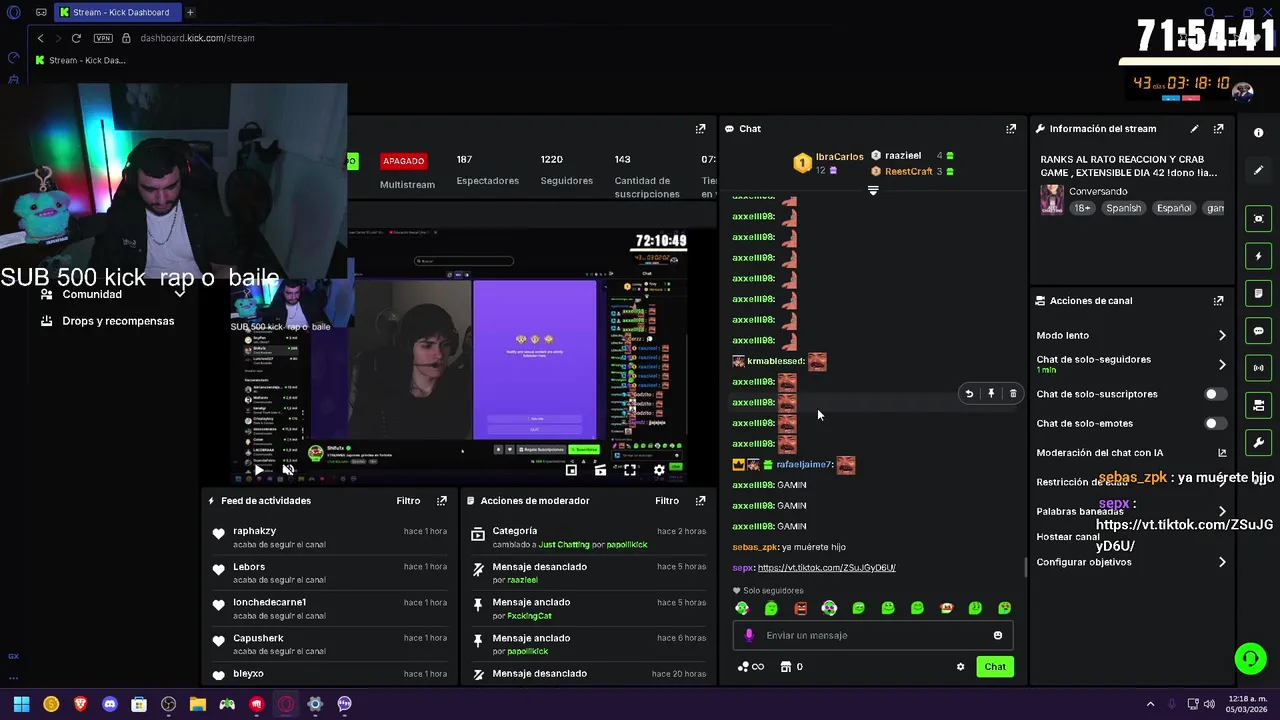This screenshot has height=720, width=1280.
Task: Collapse the Comunidad sidebar section
Action: (x=180, y=295)
